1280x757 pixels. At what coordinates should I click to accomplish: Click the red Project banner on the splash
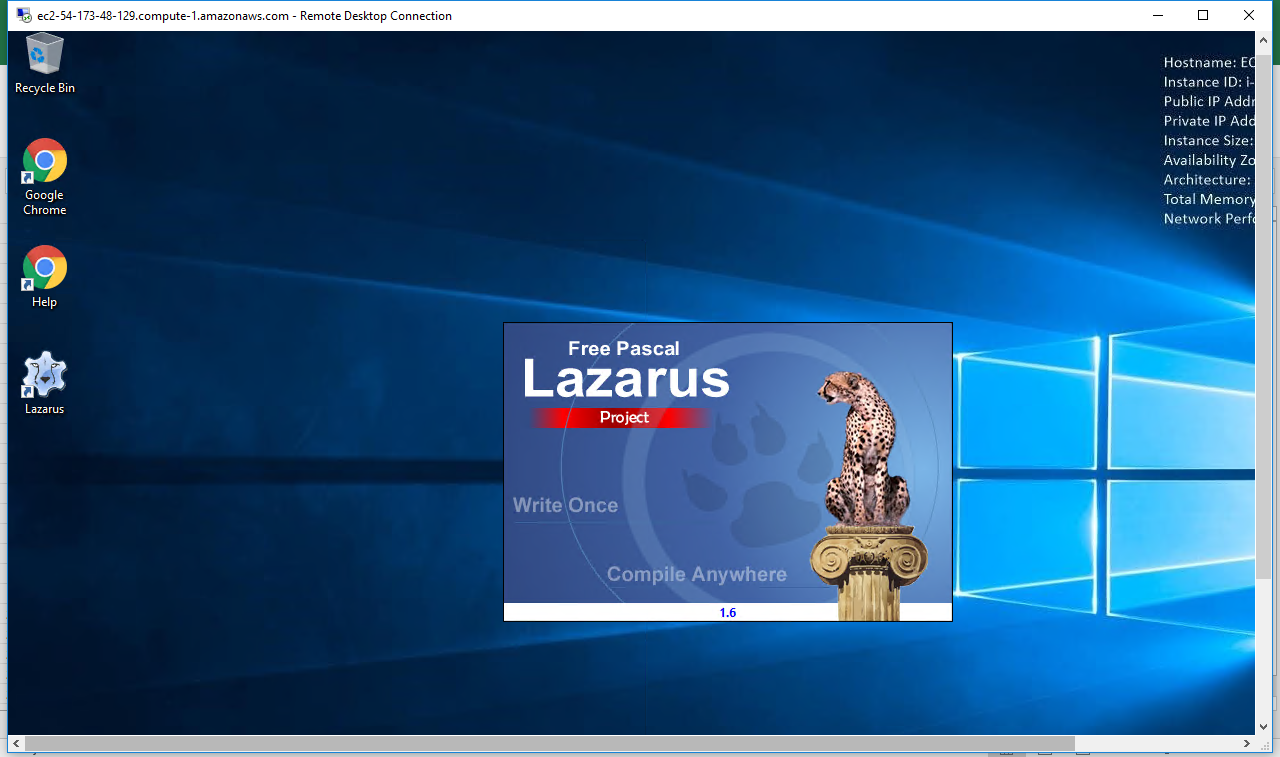(x=621, y=417)
